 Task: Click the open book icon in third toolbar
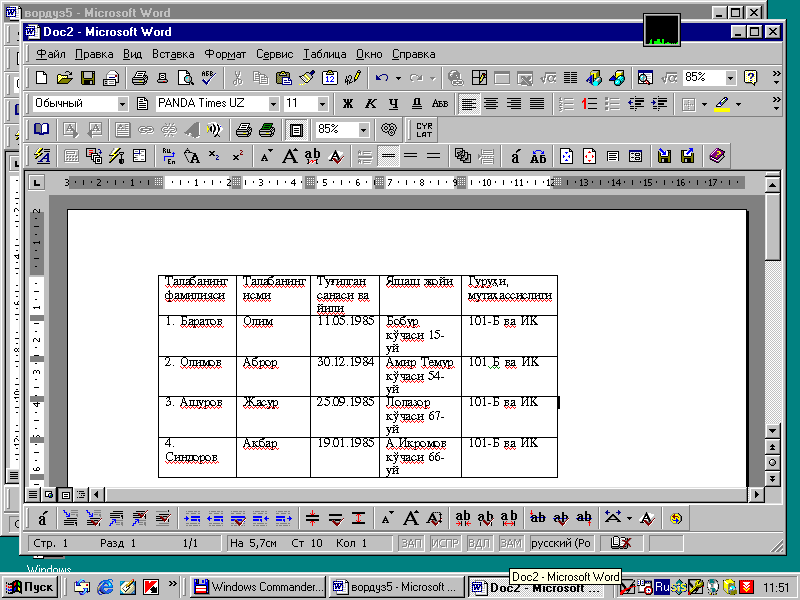pos(41,130)
